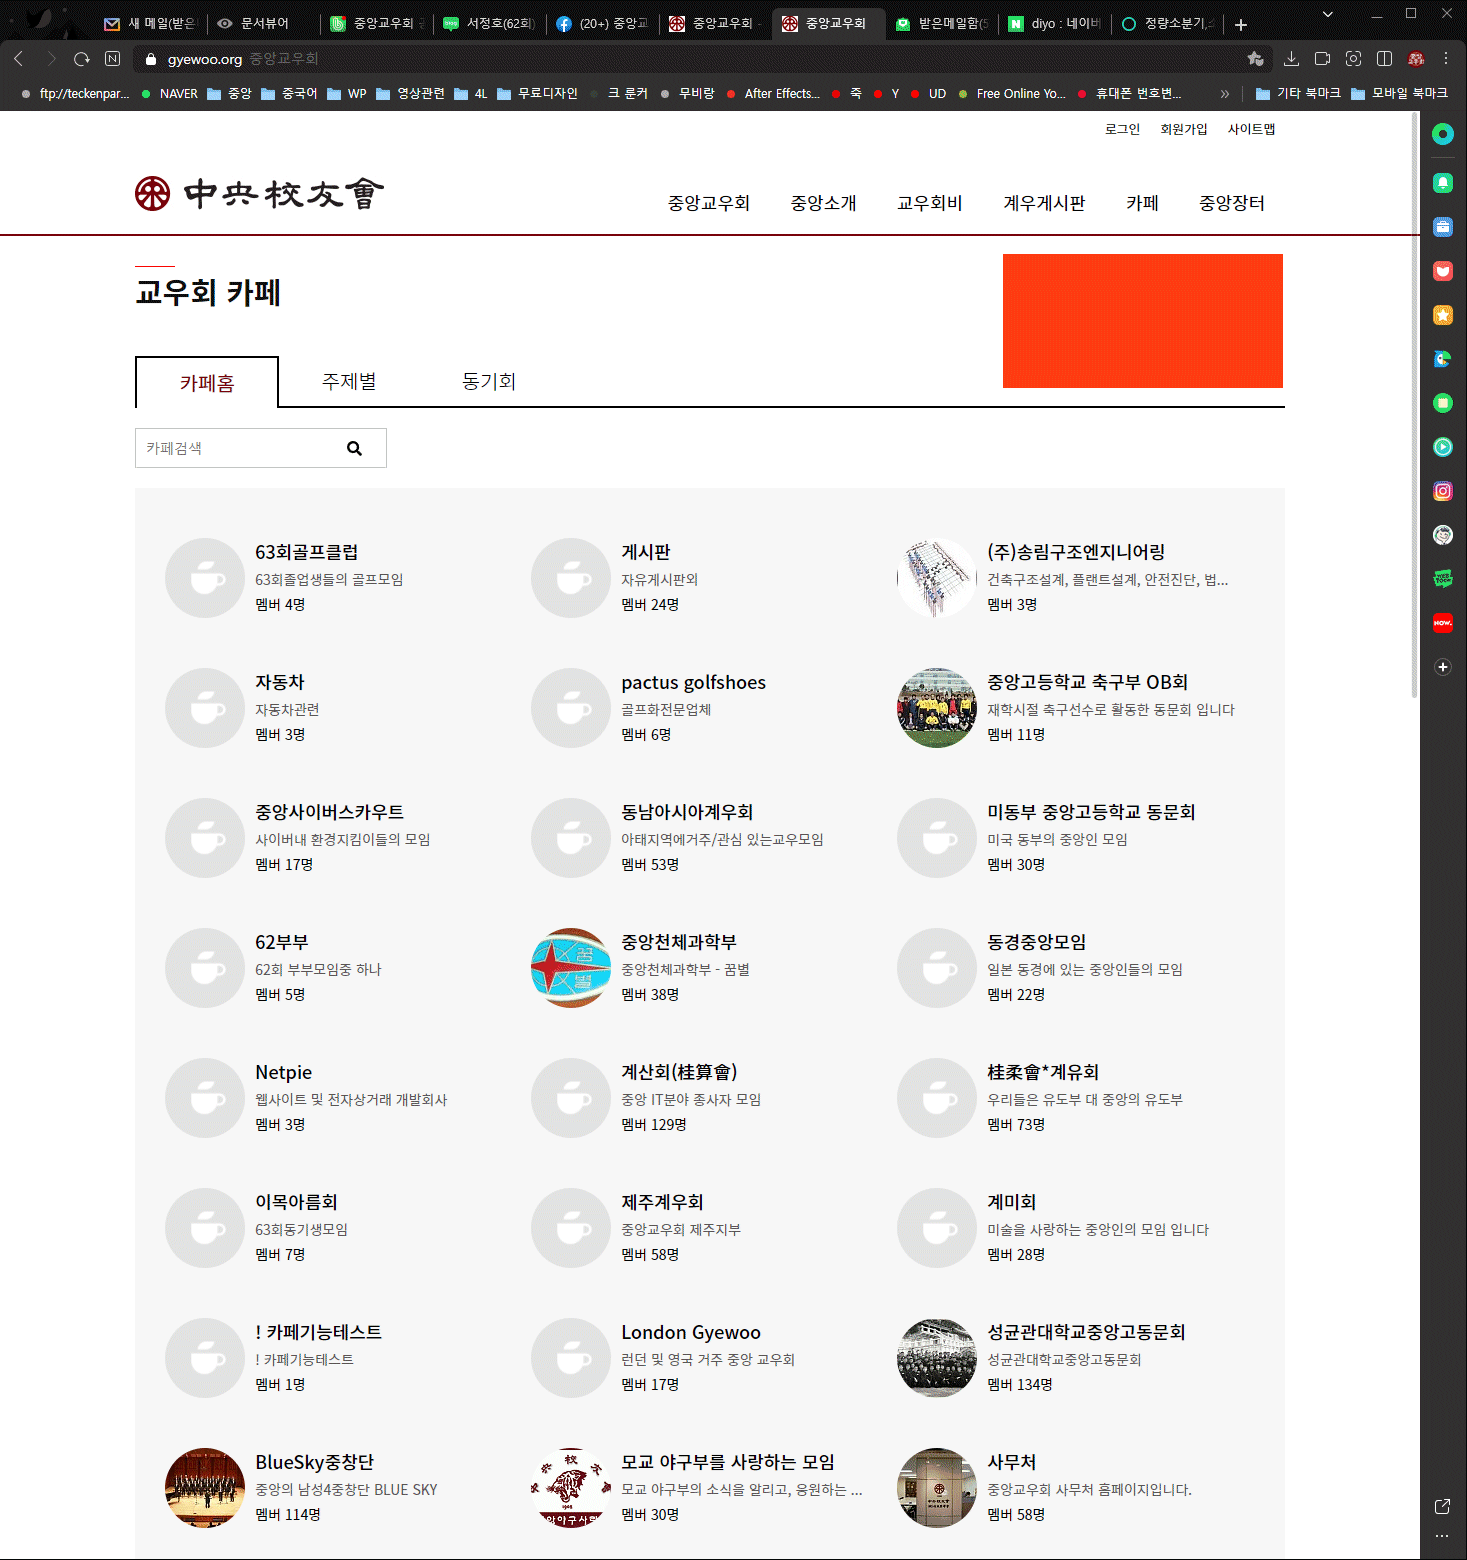
Task: Focus the 카페검색 search field
Action: click(x=238, y=448)
